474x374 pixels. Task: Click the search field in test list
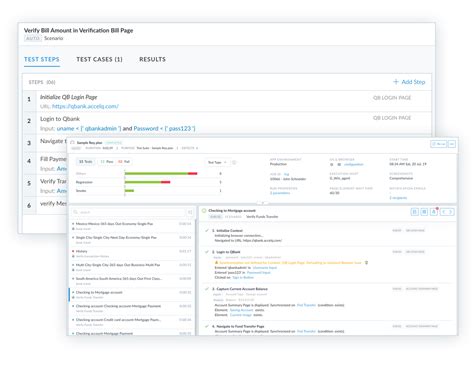tap(129, 212)
